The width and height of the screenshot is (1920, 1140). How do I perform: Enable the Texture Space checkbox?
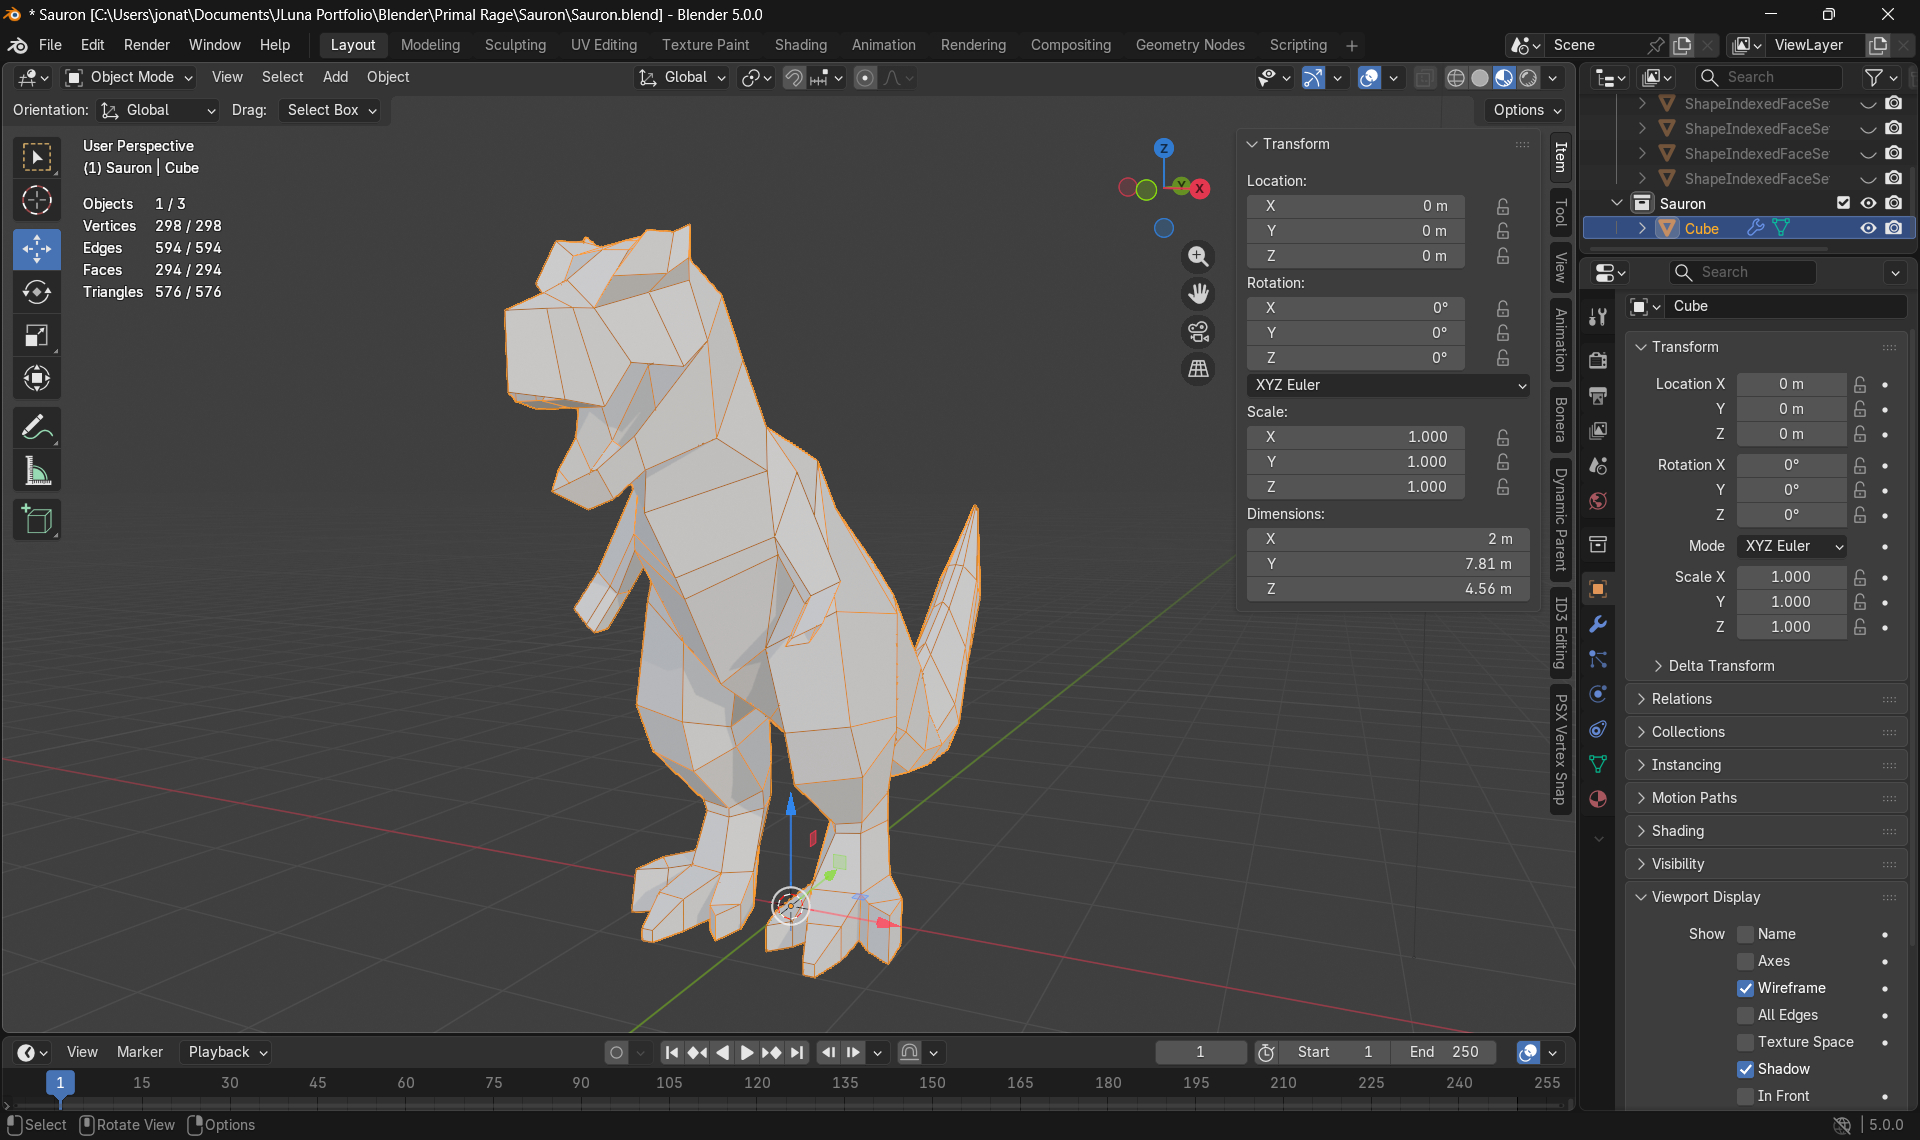(x=1745, y=1042)
